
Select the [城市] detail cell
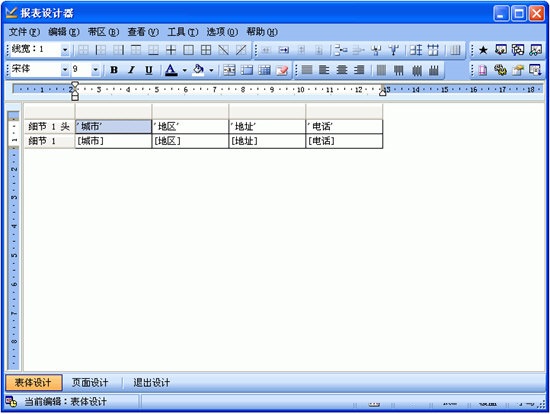tap(113, 141)
